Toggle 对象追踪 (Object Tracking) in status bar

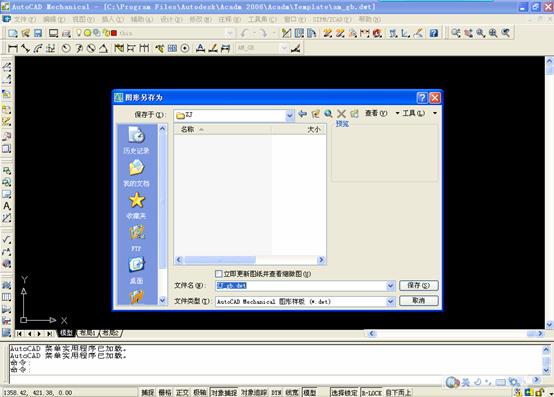click(254, 392)
